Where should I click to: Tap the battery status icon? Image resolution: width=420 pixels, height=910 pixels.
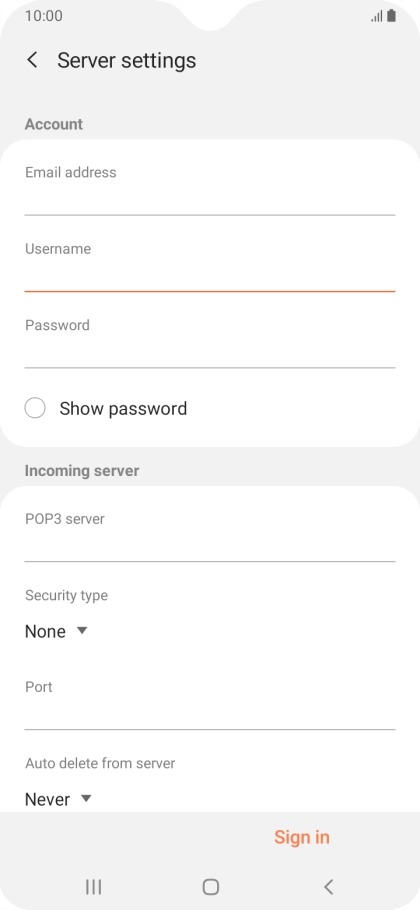(392, 16)
